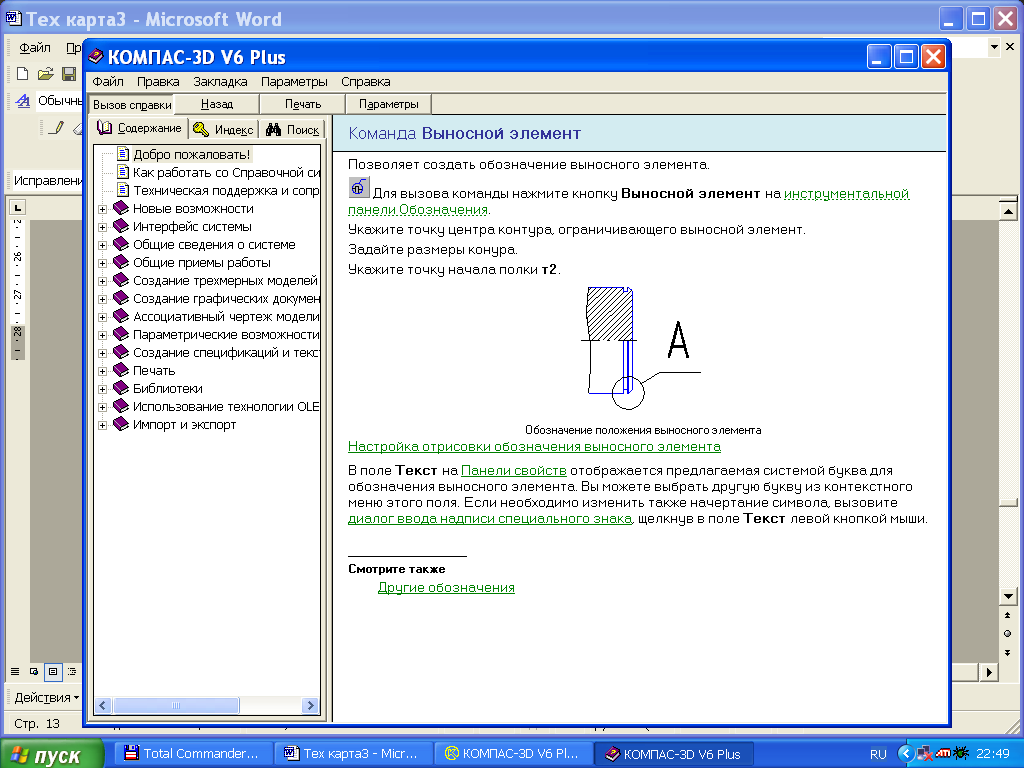Viewport: 1024px width, 768px height.
Task: Open the Другие обозначения link
Action: (446, 588)
